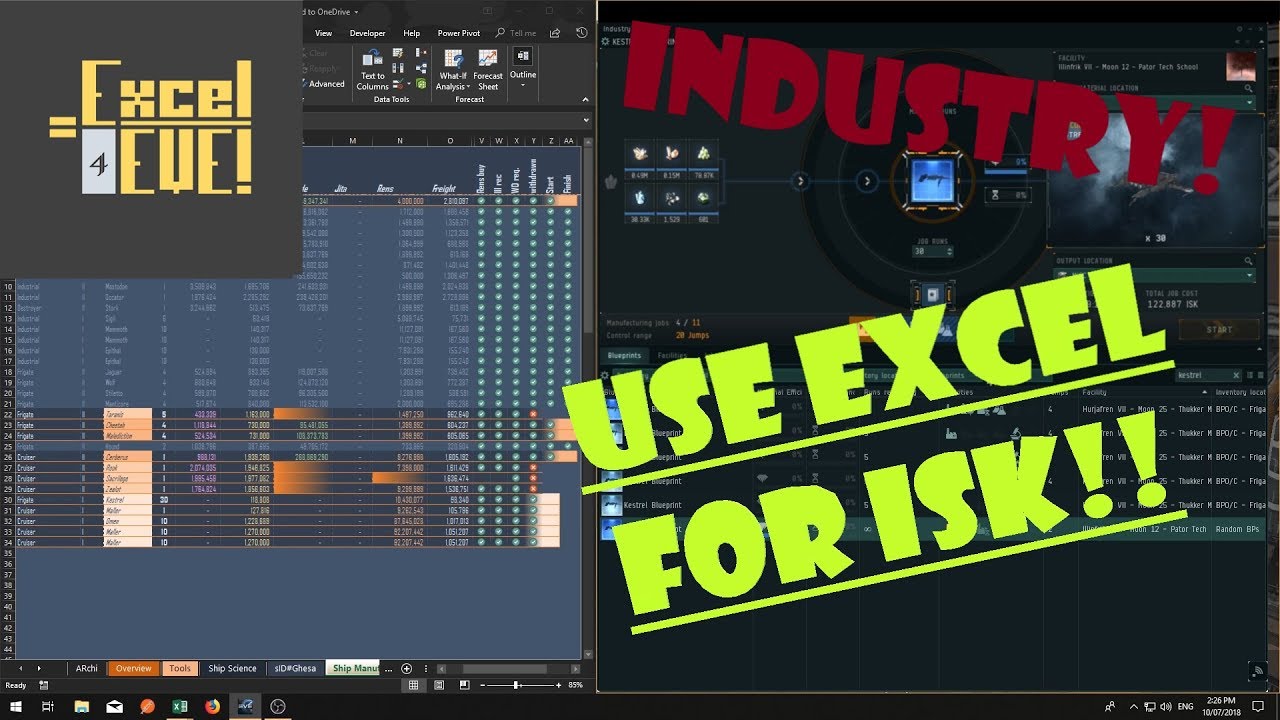The width and height of the screenshot is (1280, 720).
Task: Click the Relationships icon in Data Tools
Action: pos(420,69)
